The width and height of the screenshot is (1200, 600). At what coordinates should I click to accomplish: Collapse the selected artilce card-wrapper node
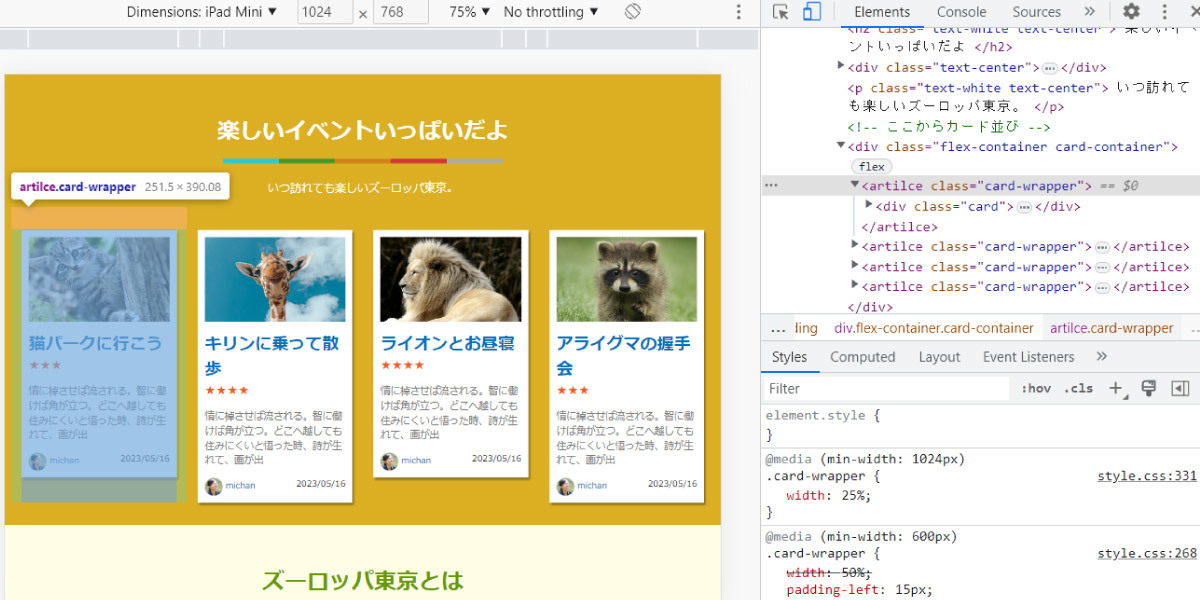click(x=855, y=186)
